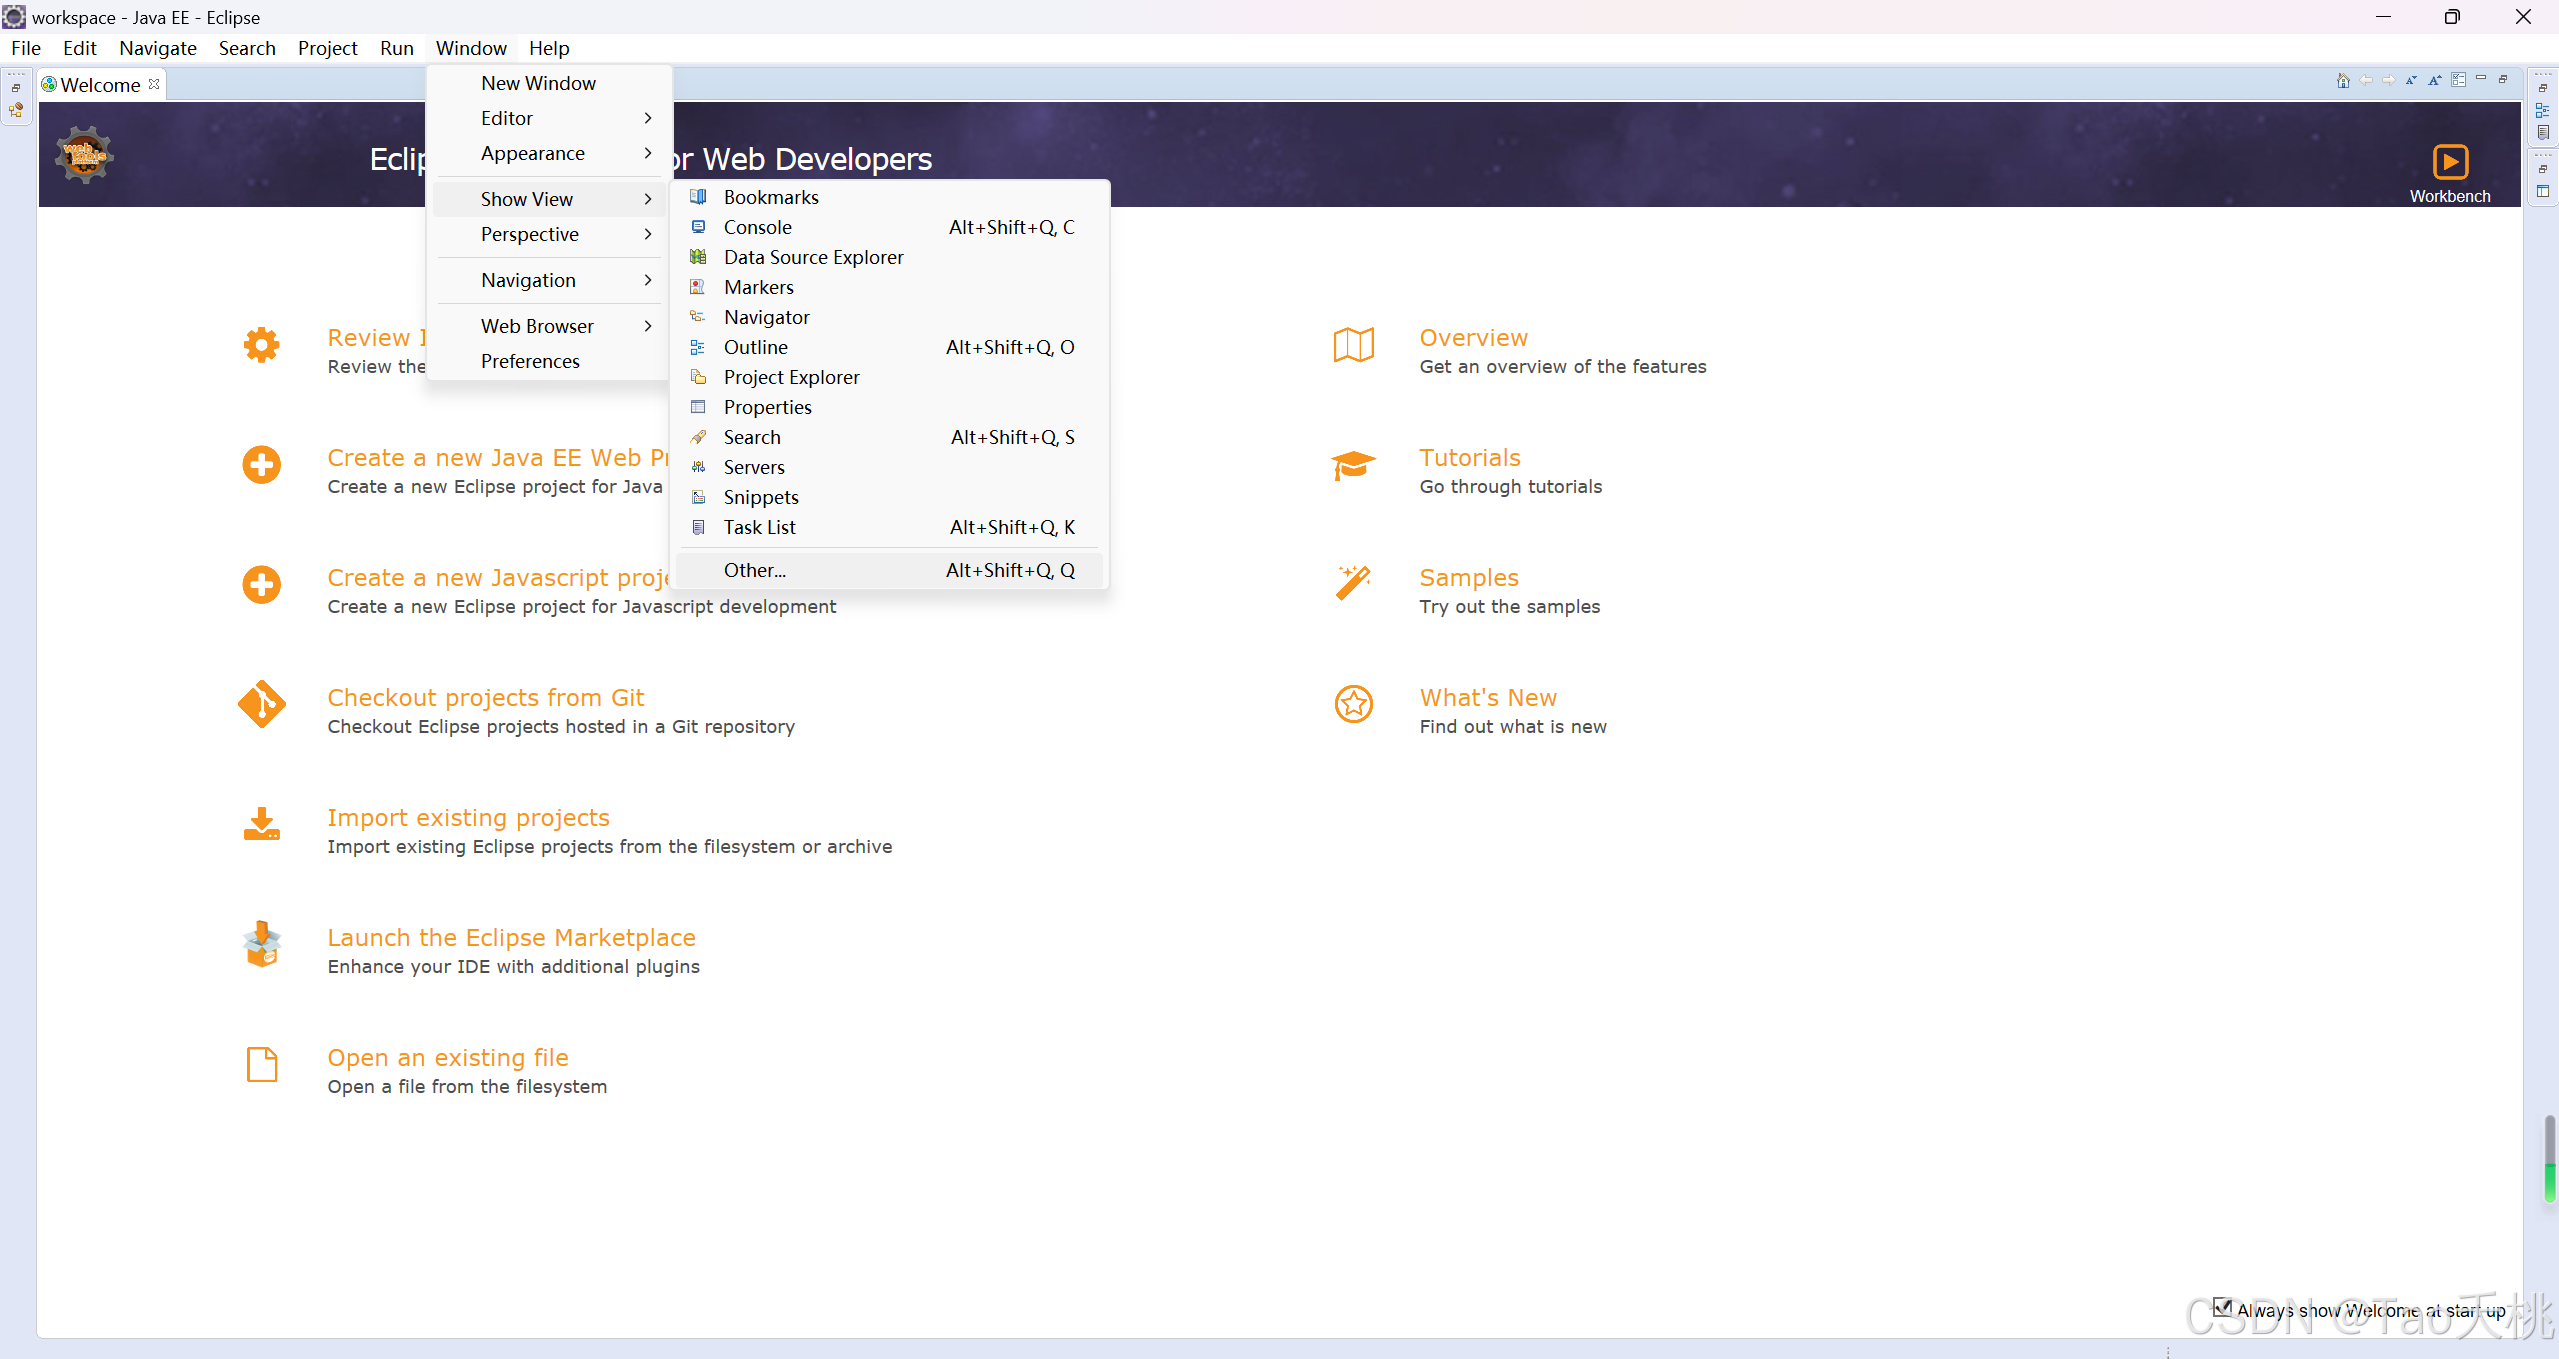Viewport: 2559px width, 1359px height.
Task: Click the What's New link
Action: tap(1487, 697)
